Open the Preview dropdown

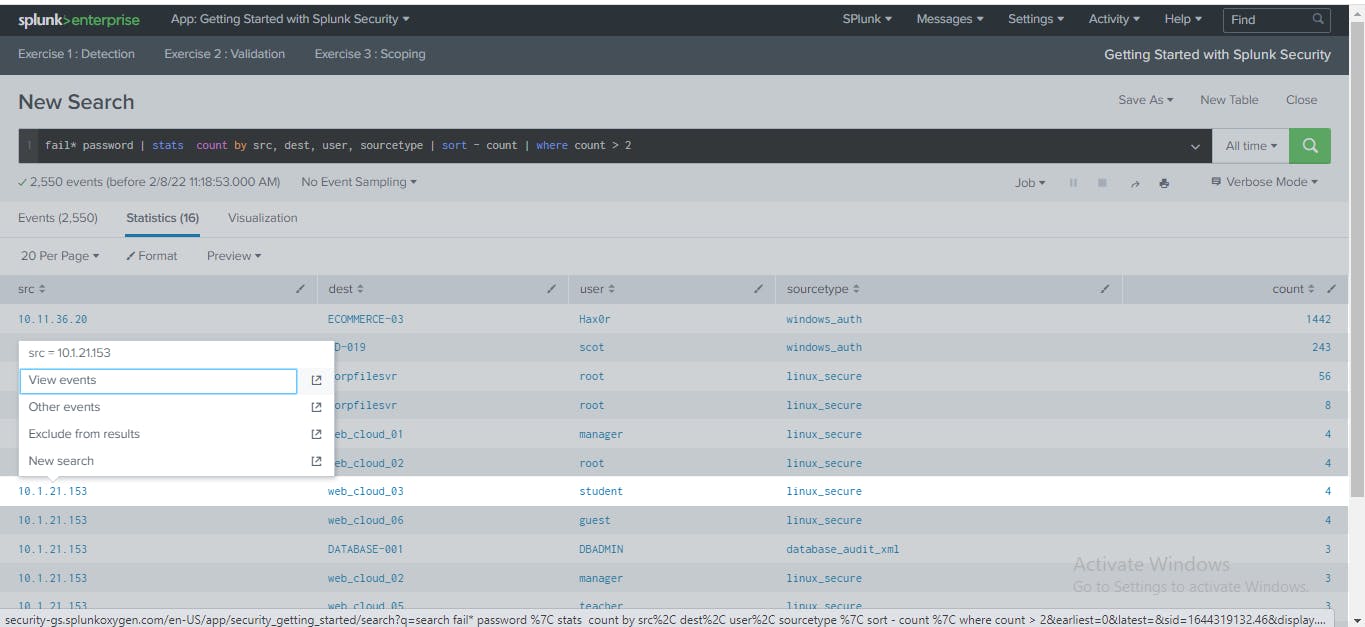[234, 256]
